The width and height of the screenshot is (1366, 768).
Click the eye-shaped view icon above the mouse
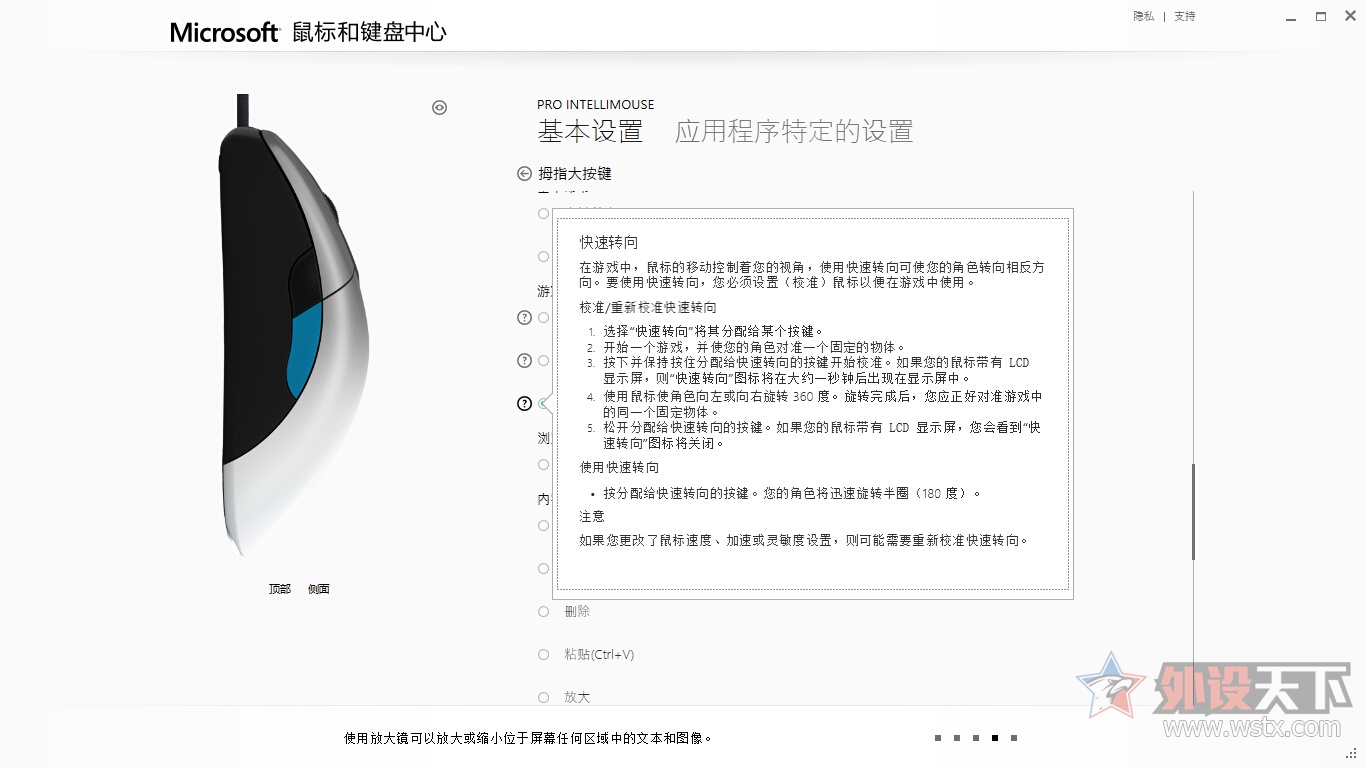click(439, 108)
